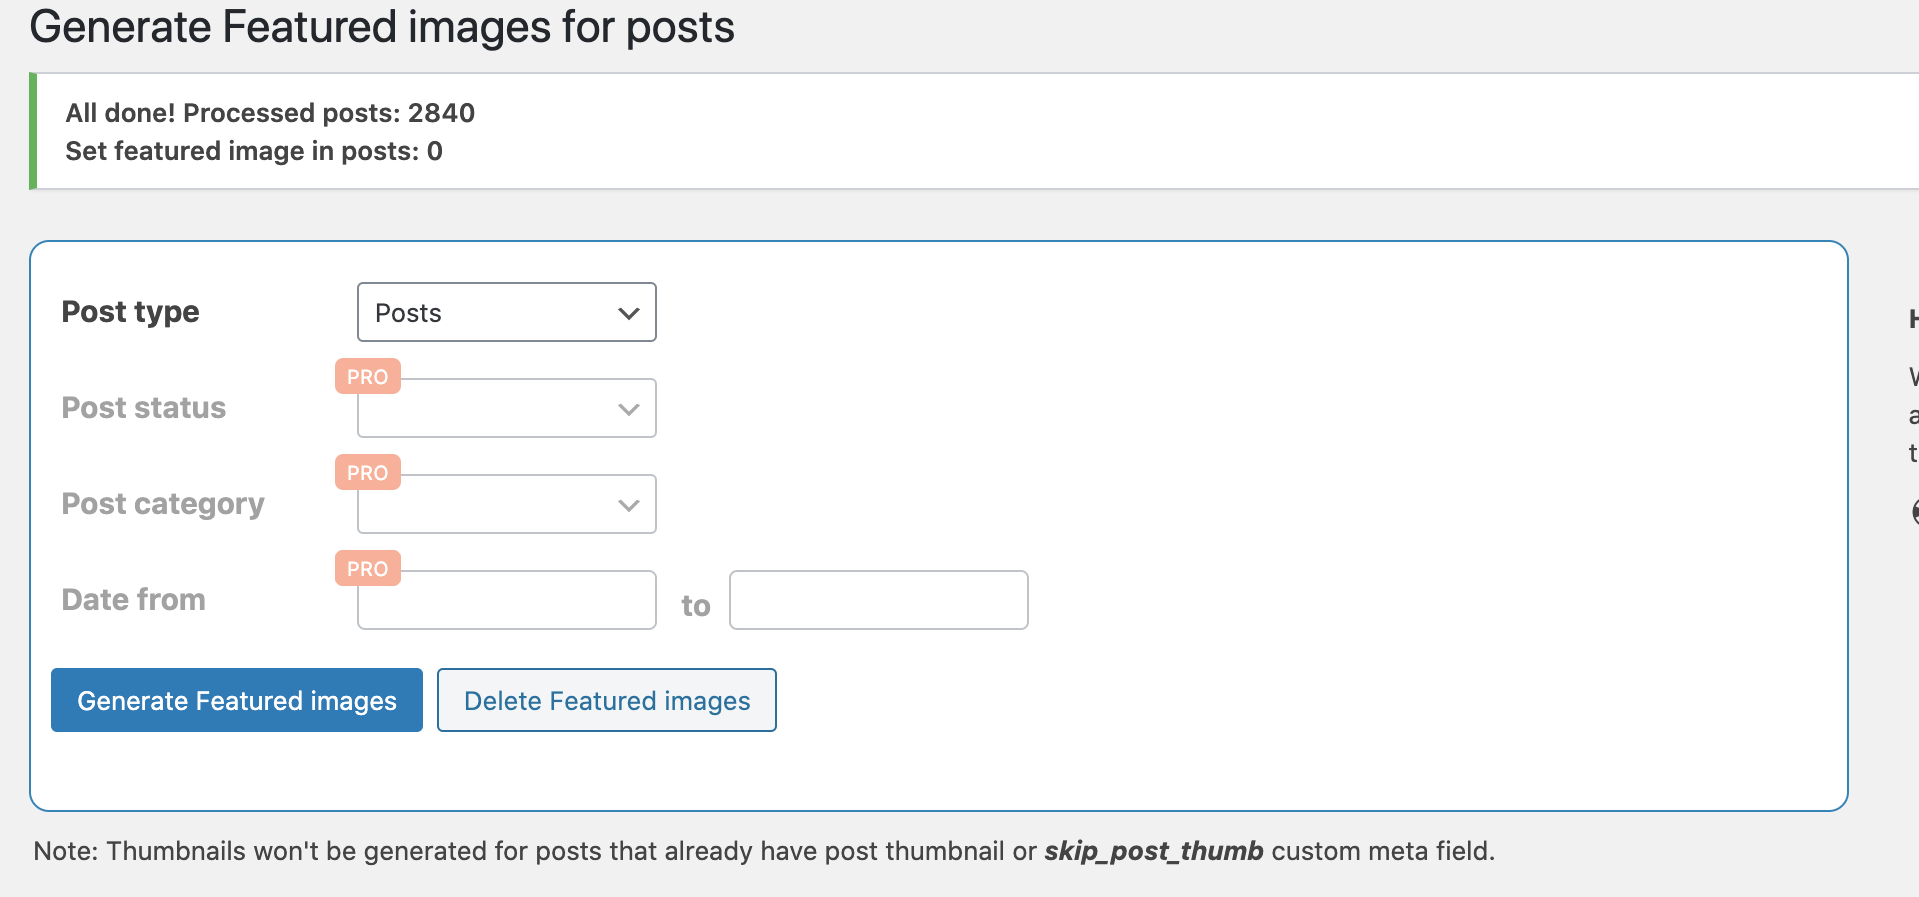Image resolution: width=1919 pixels, height=897 pixels.
Task: Click the Post type label
Action: click(x=131, y=312)
